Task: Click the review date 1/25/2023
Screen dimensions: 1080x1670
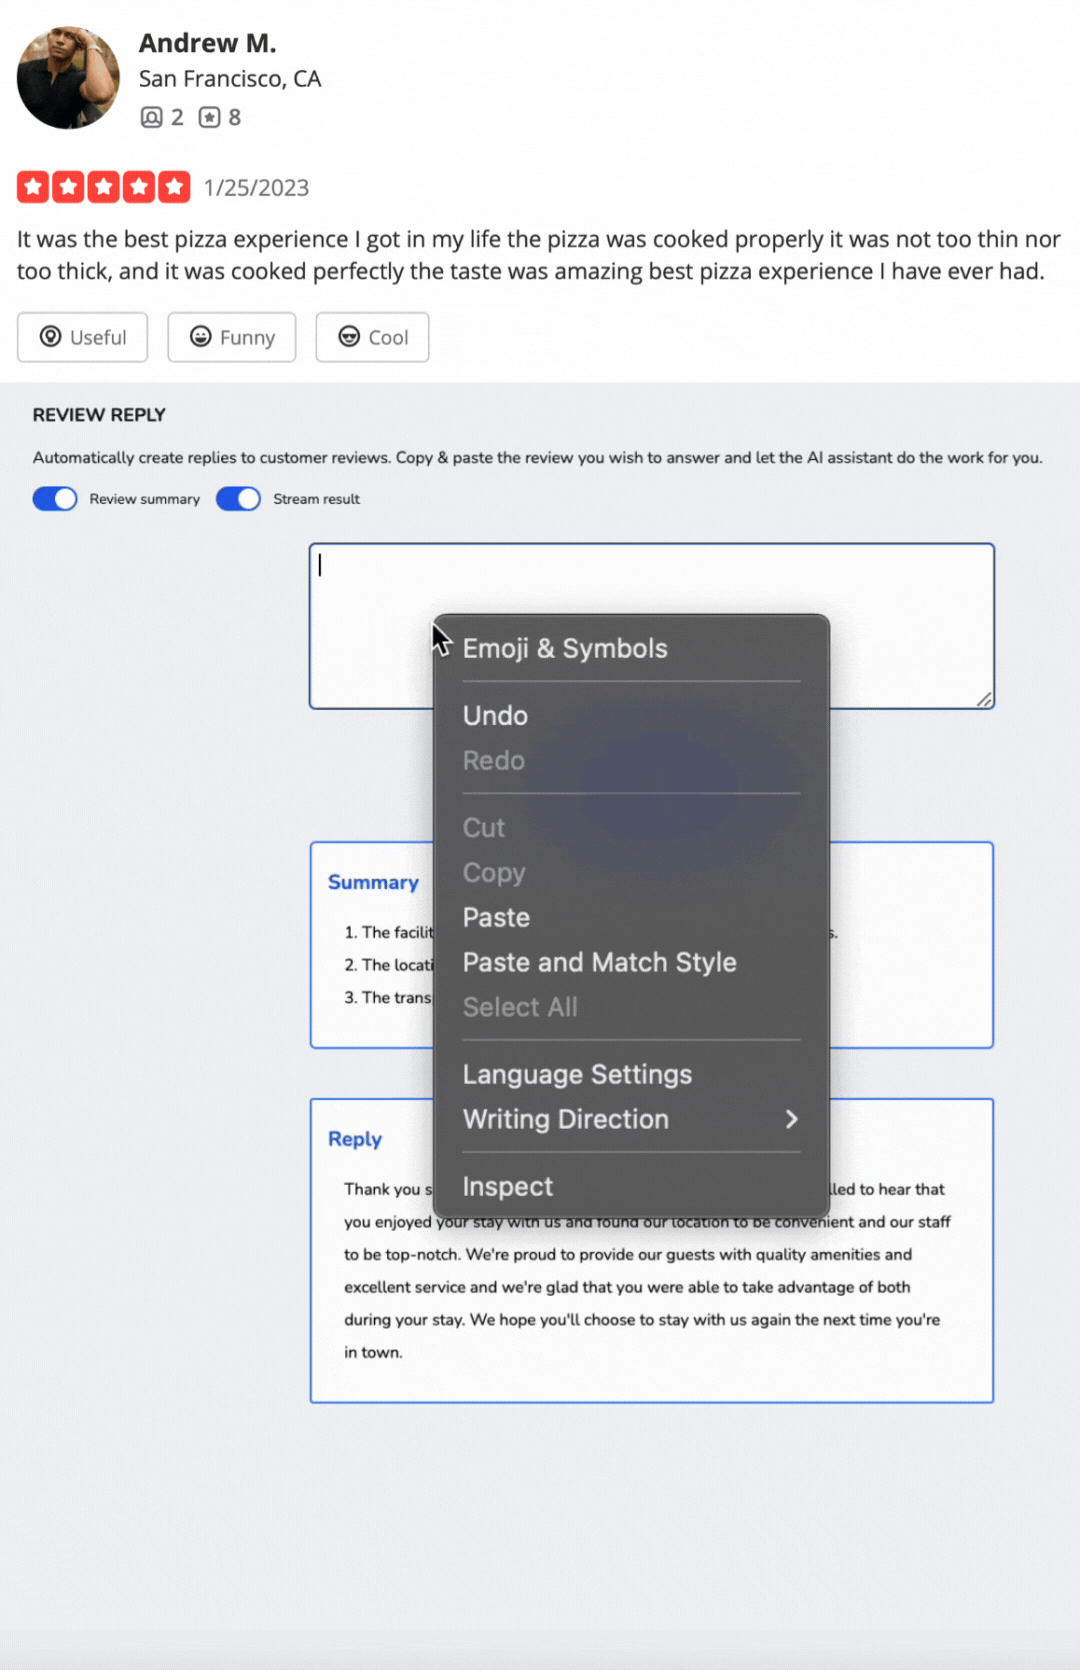Action: (x=256, y=188)
